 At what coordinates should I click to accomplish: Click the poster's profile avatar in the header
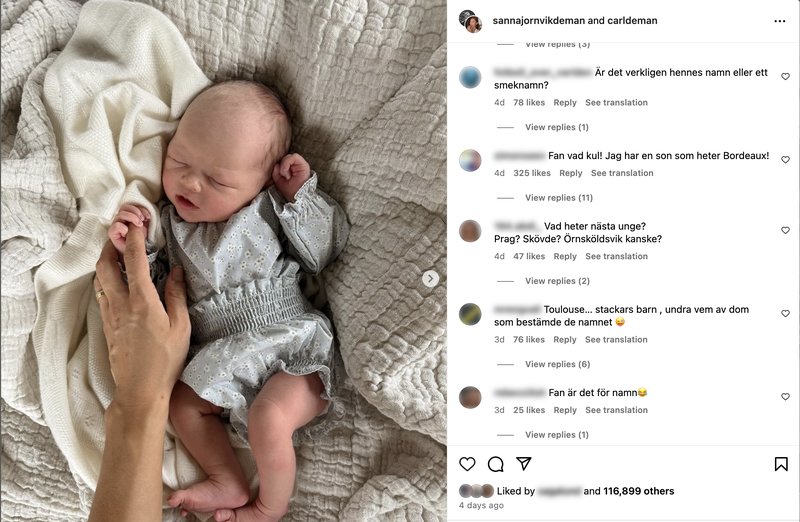click(x=470, y=21)
